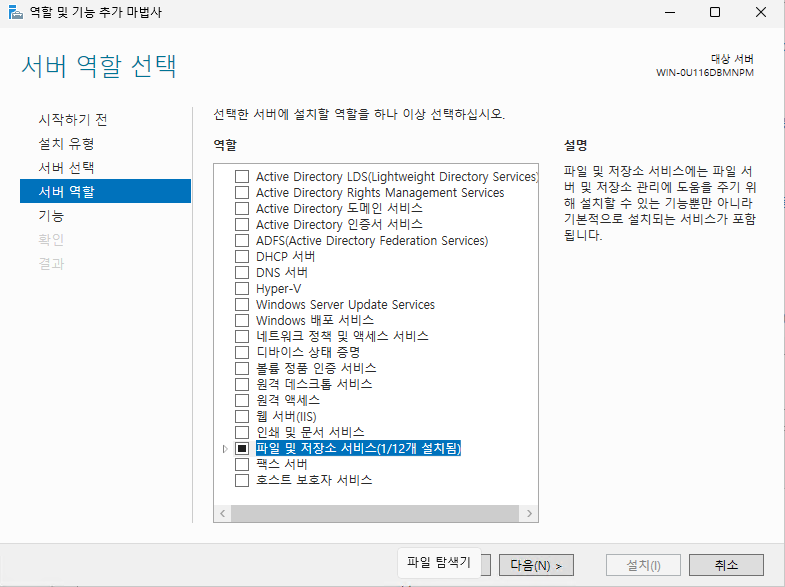Screen dimensions: 785x587
Task: Select Windows Server Update Services label
Action: [345, 305]
